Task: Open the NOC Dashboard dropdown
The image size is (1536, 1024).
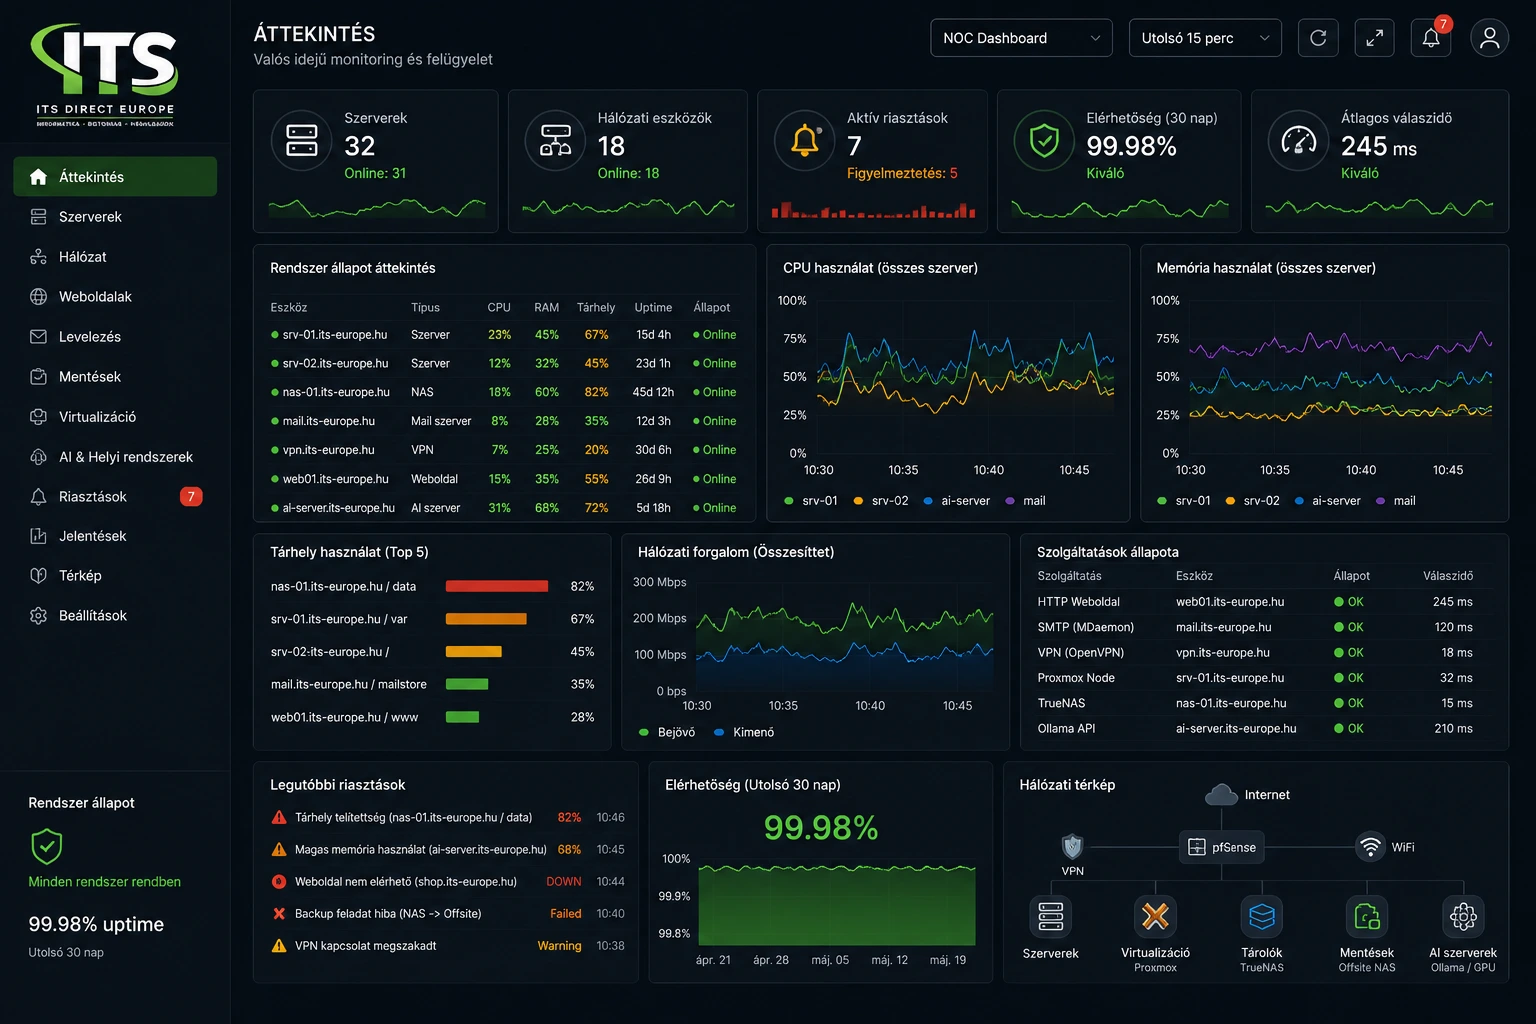Action: click(1021, 38)
